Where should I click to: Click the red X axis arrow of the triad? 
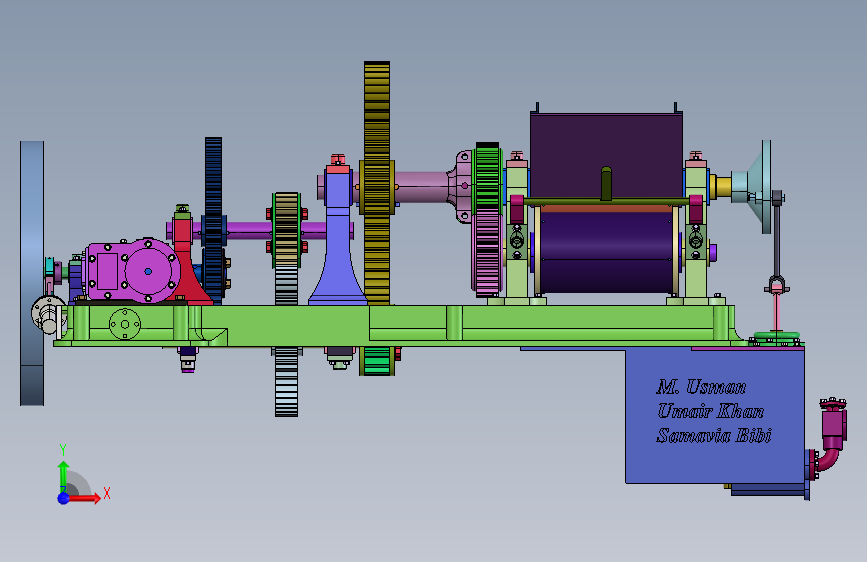(86, 498)
